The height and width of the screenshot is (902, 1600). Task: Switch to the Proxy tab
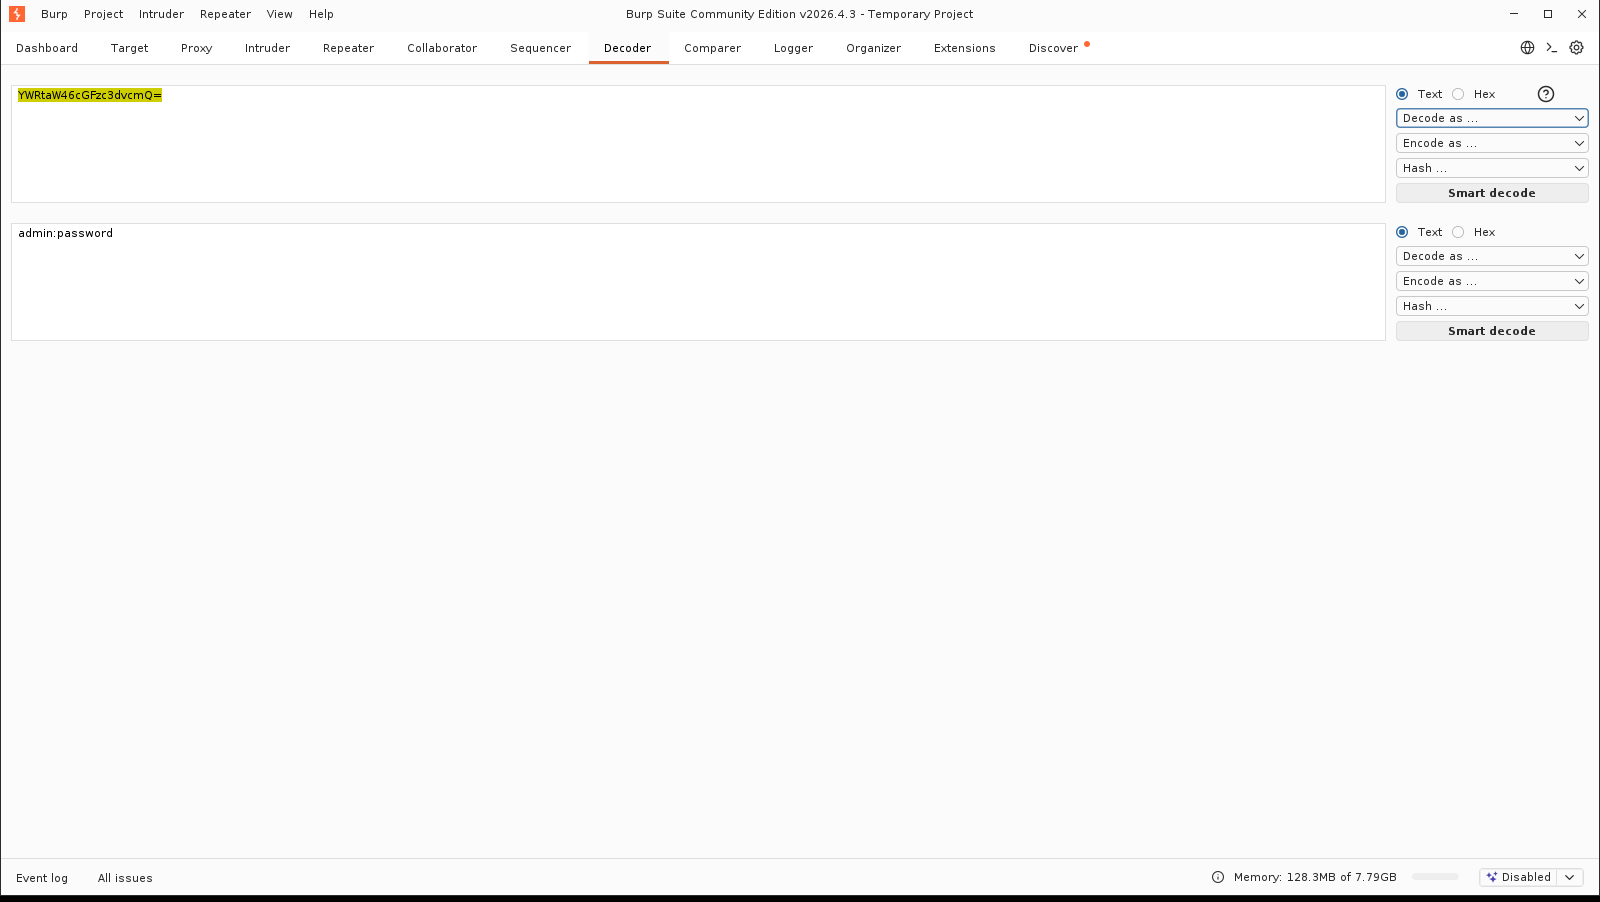coord(196,48)
